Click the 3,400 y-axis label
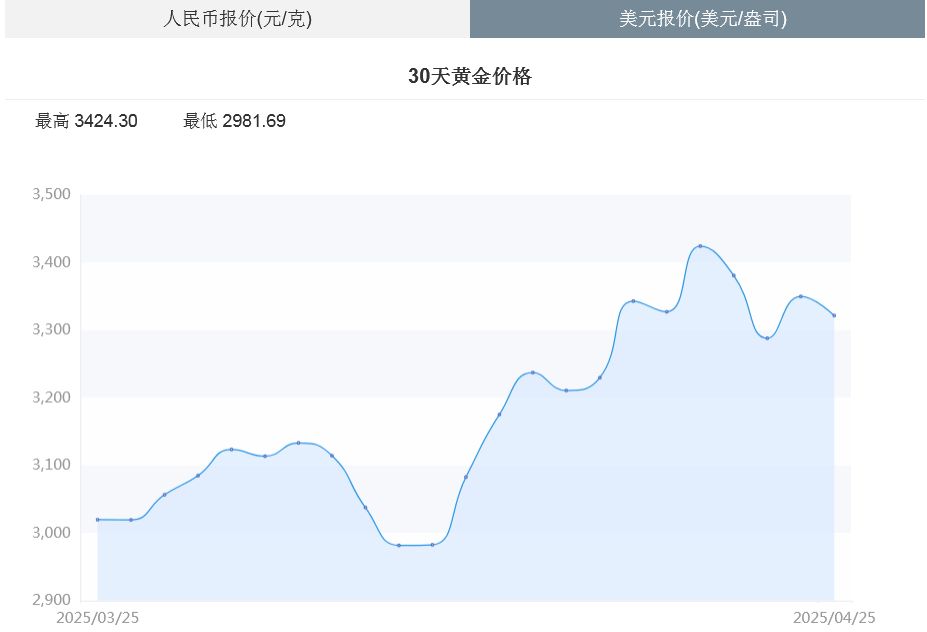This screenshot has width=927, height=632. pos(51,262)
